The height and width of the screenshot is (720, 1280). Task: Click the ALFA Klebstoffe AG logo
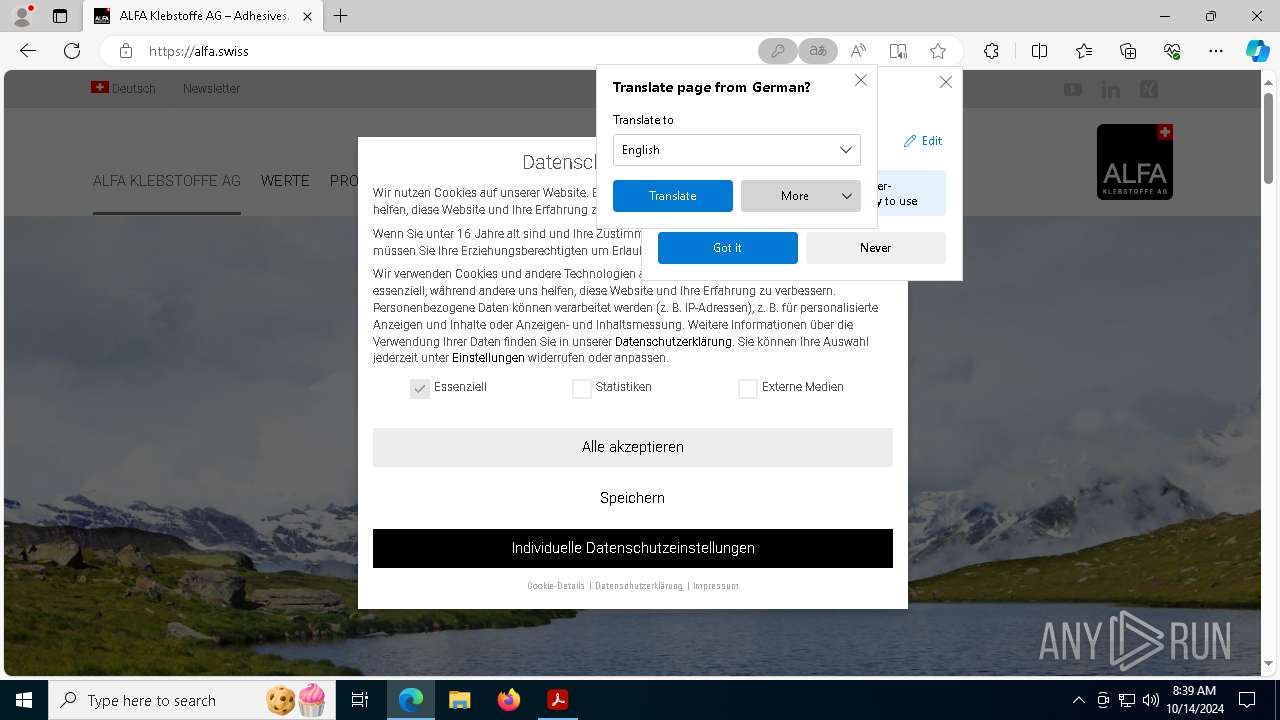click(1135, 162)
